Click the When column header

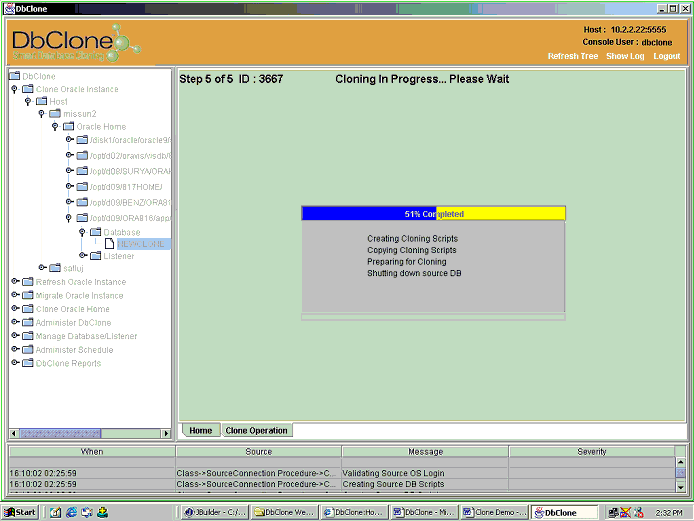[92, 452]
